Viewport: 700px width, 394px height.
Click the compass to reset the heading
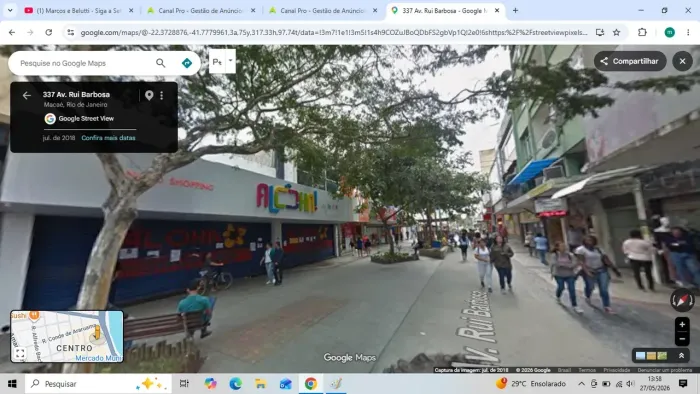pyautogui.click(x=682, y=300)
